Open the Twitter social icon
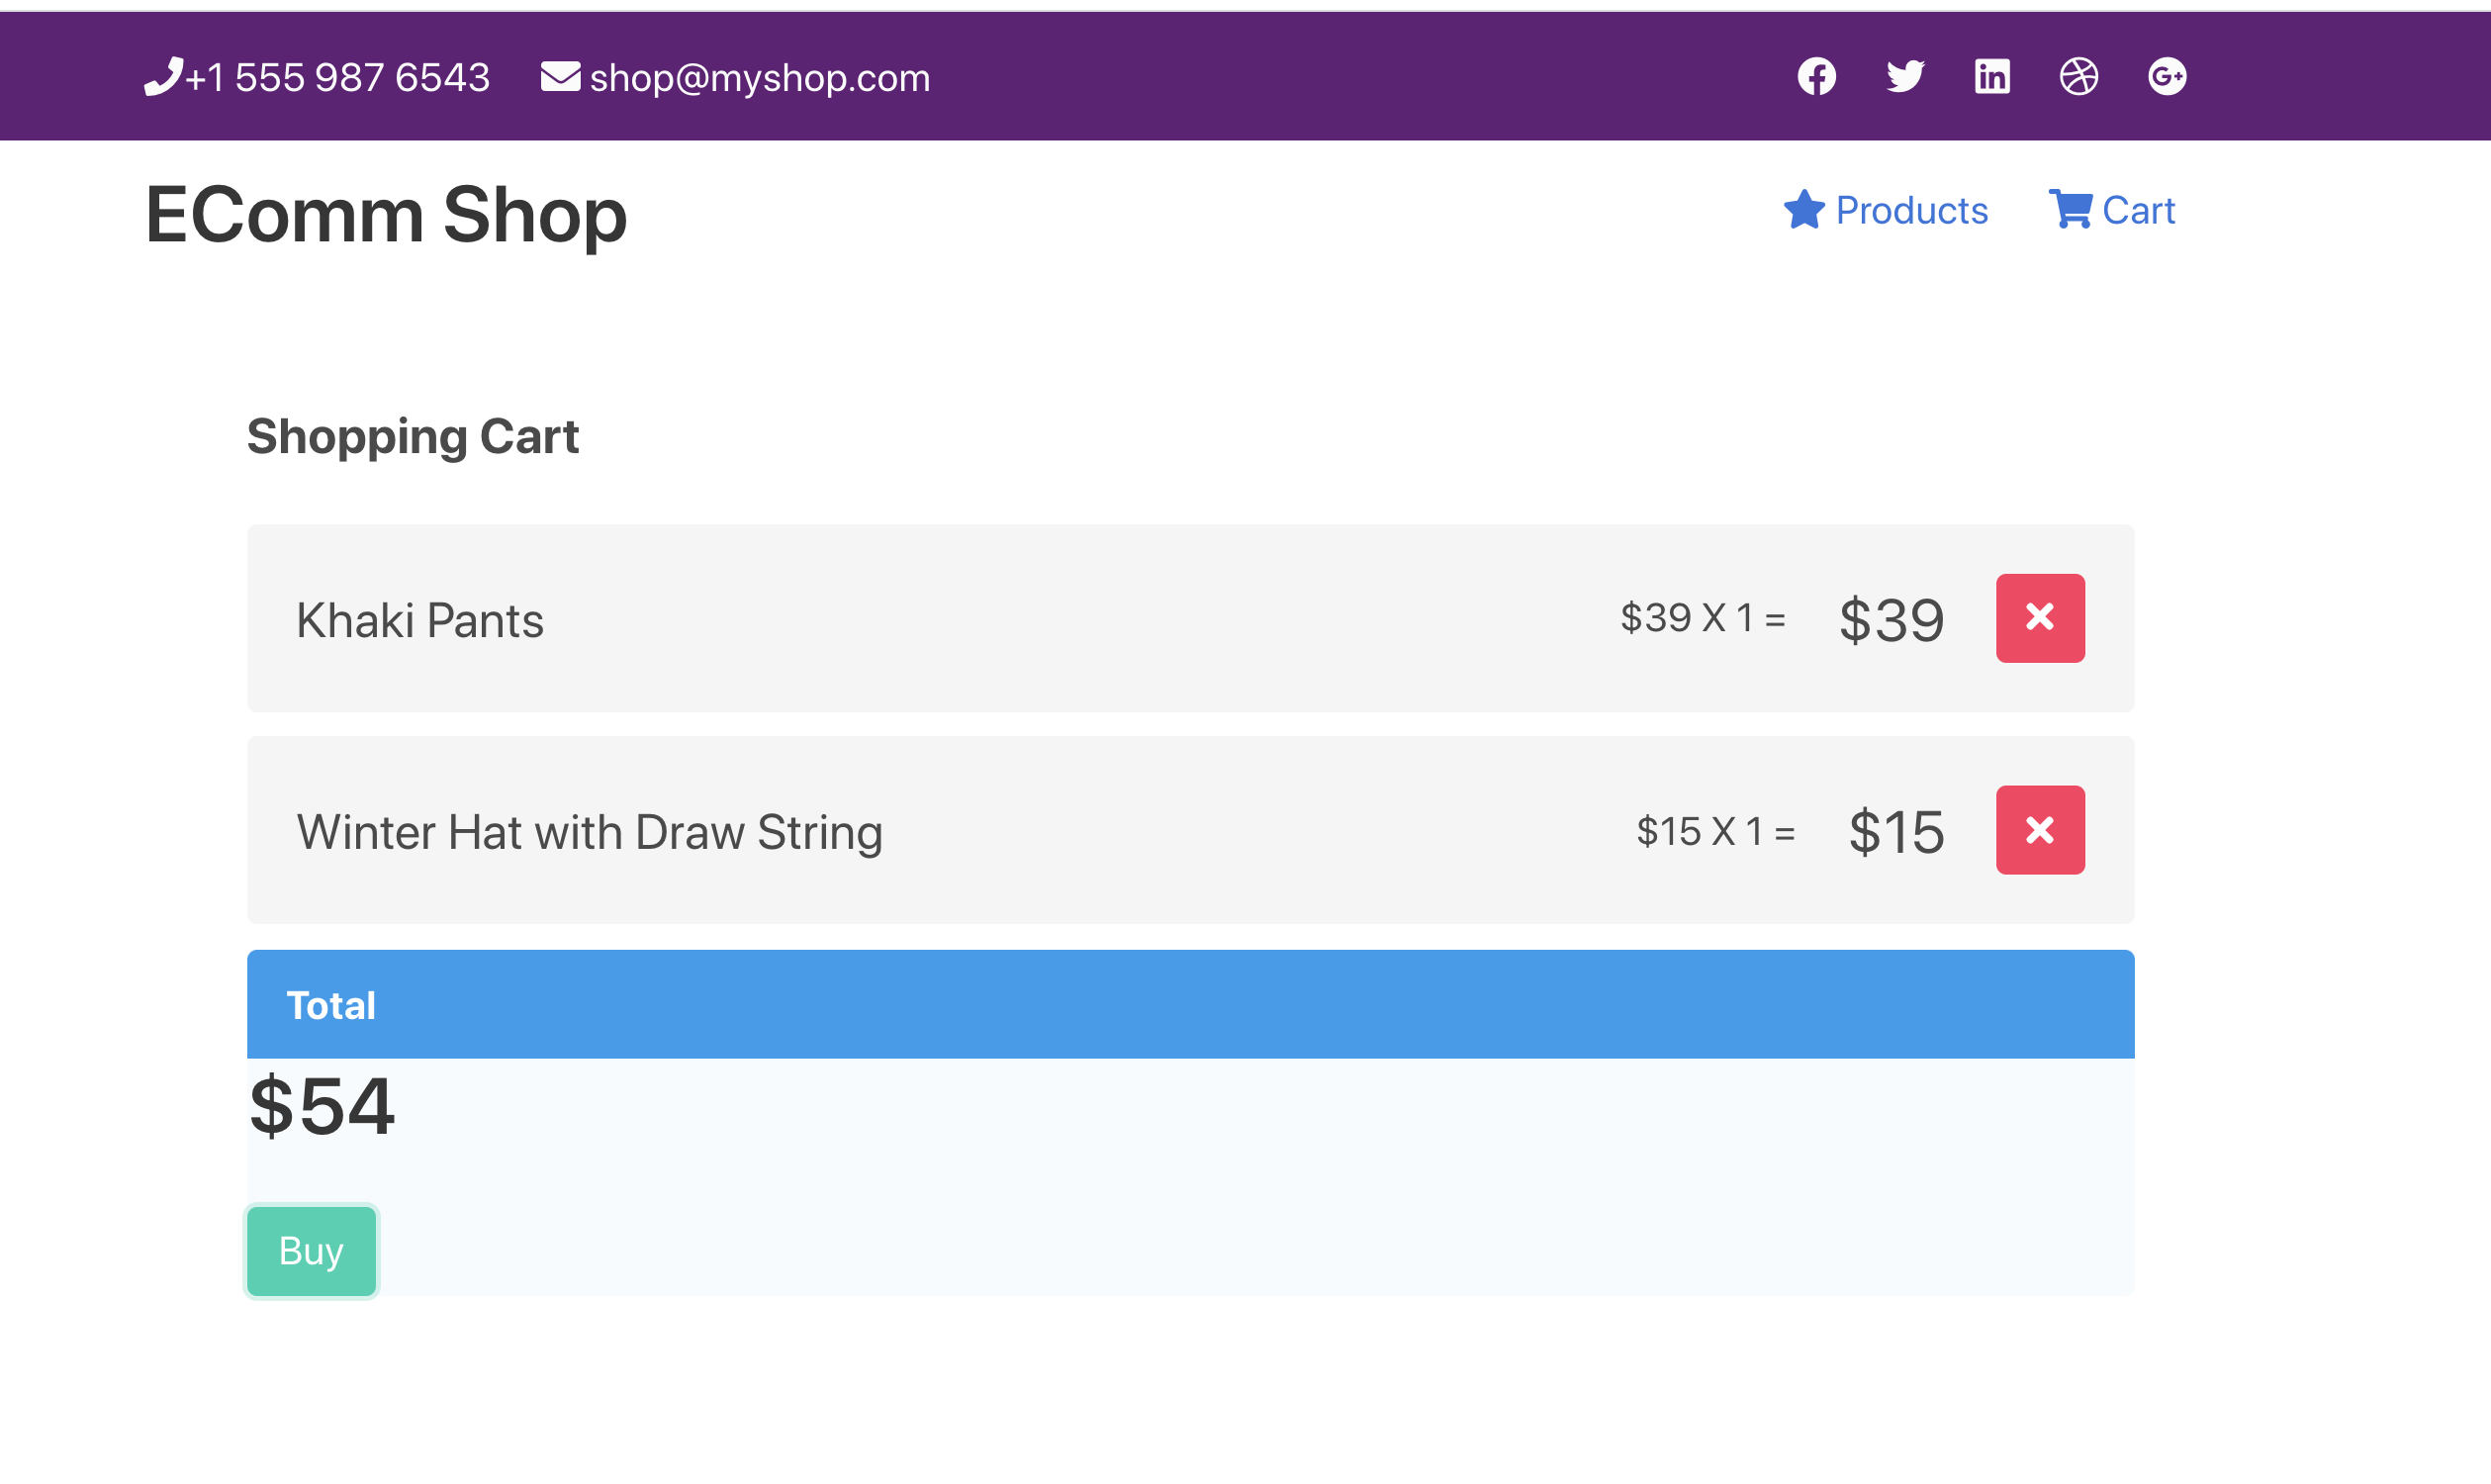This screenshot has height=1484, width=2491. pos(1904,76)
